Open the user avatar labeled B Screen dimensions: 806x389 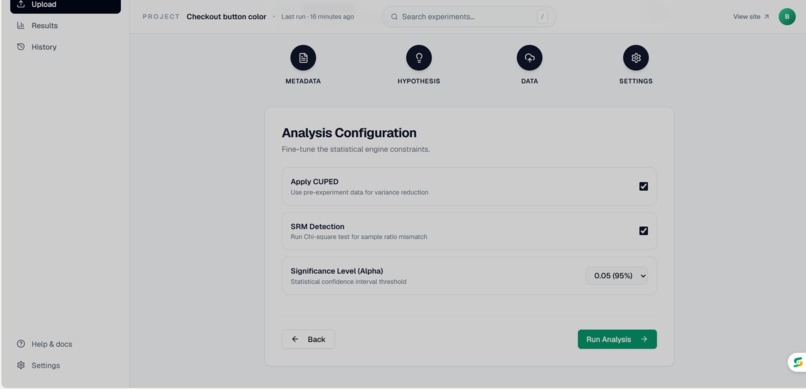787,16
